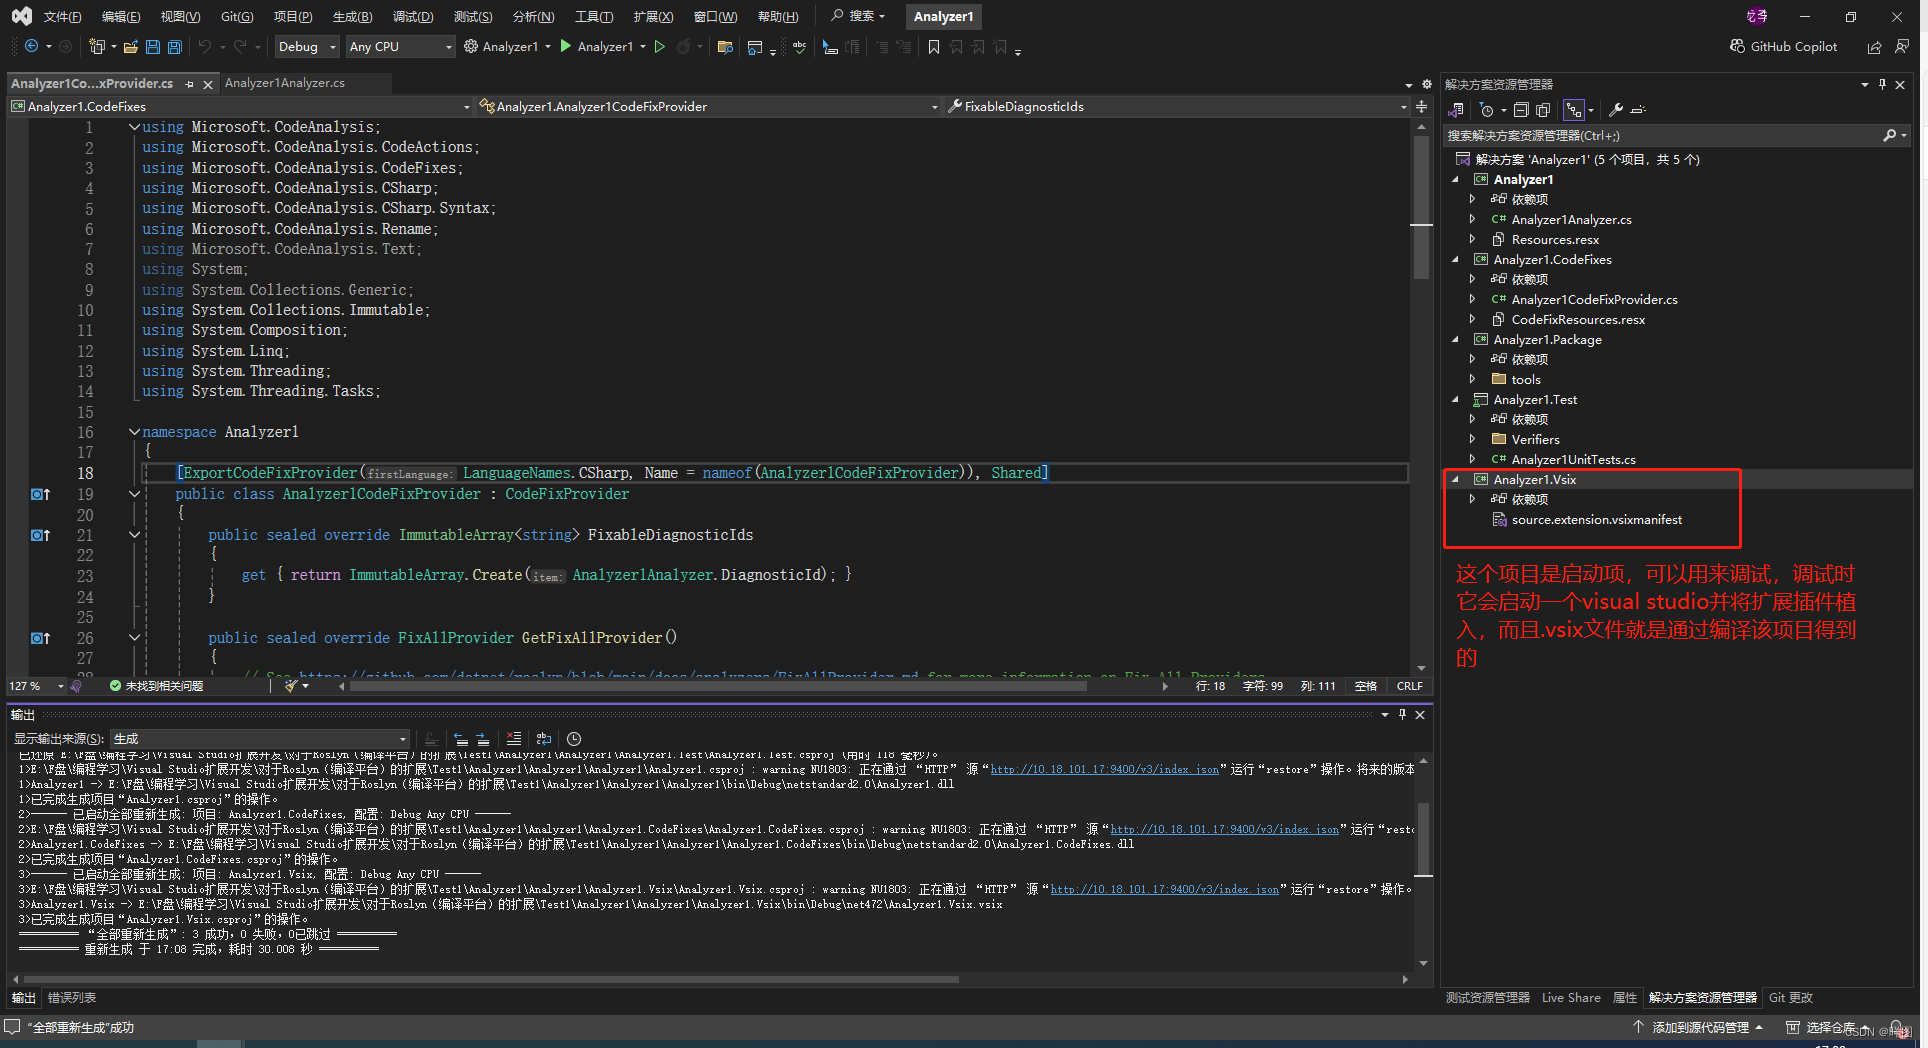The height and width of the screenshot is (1048, 1928).
Task: Click Collapse All icon in Solution Explorer
Action: (1521, 110)
